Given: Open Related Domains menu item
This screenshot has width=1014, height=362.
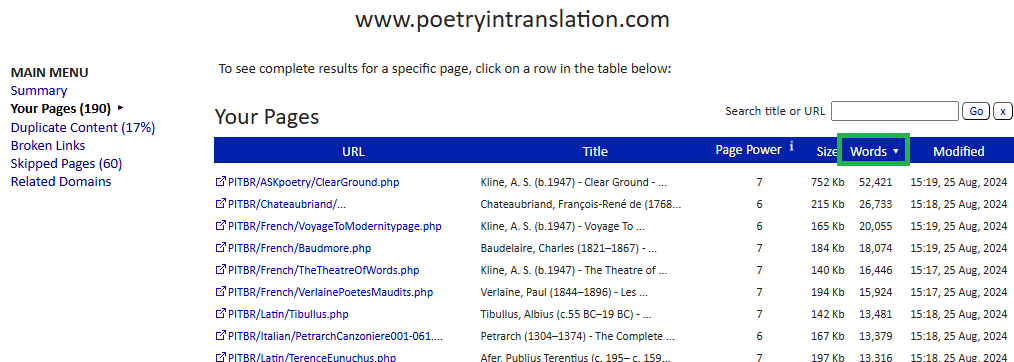Looking at the screenshot, I should (x=61, y=182).
